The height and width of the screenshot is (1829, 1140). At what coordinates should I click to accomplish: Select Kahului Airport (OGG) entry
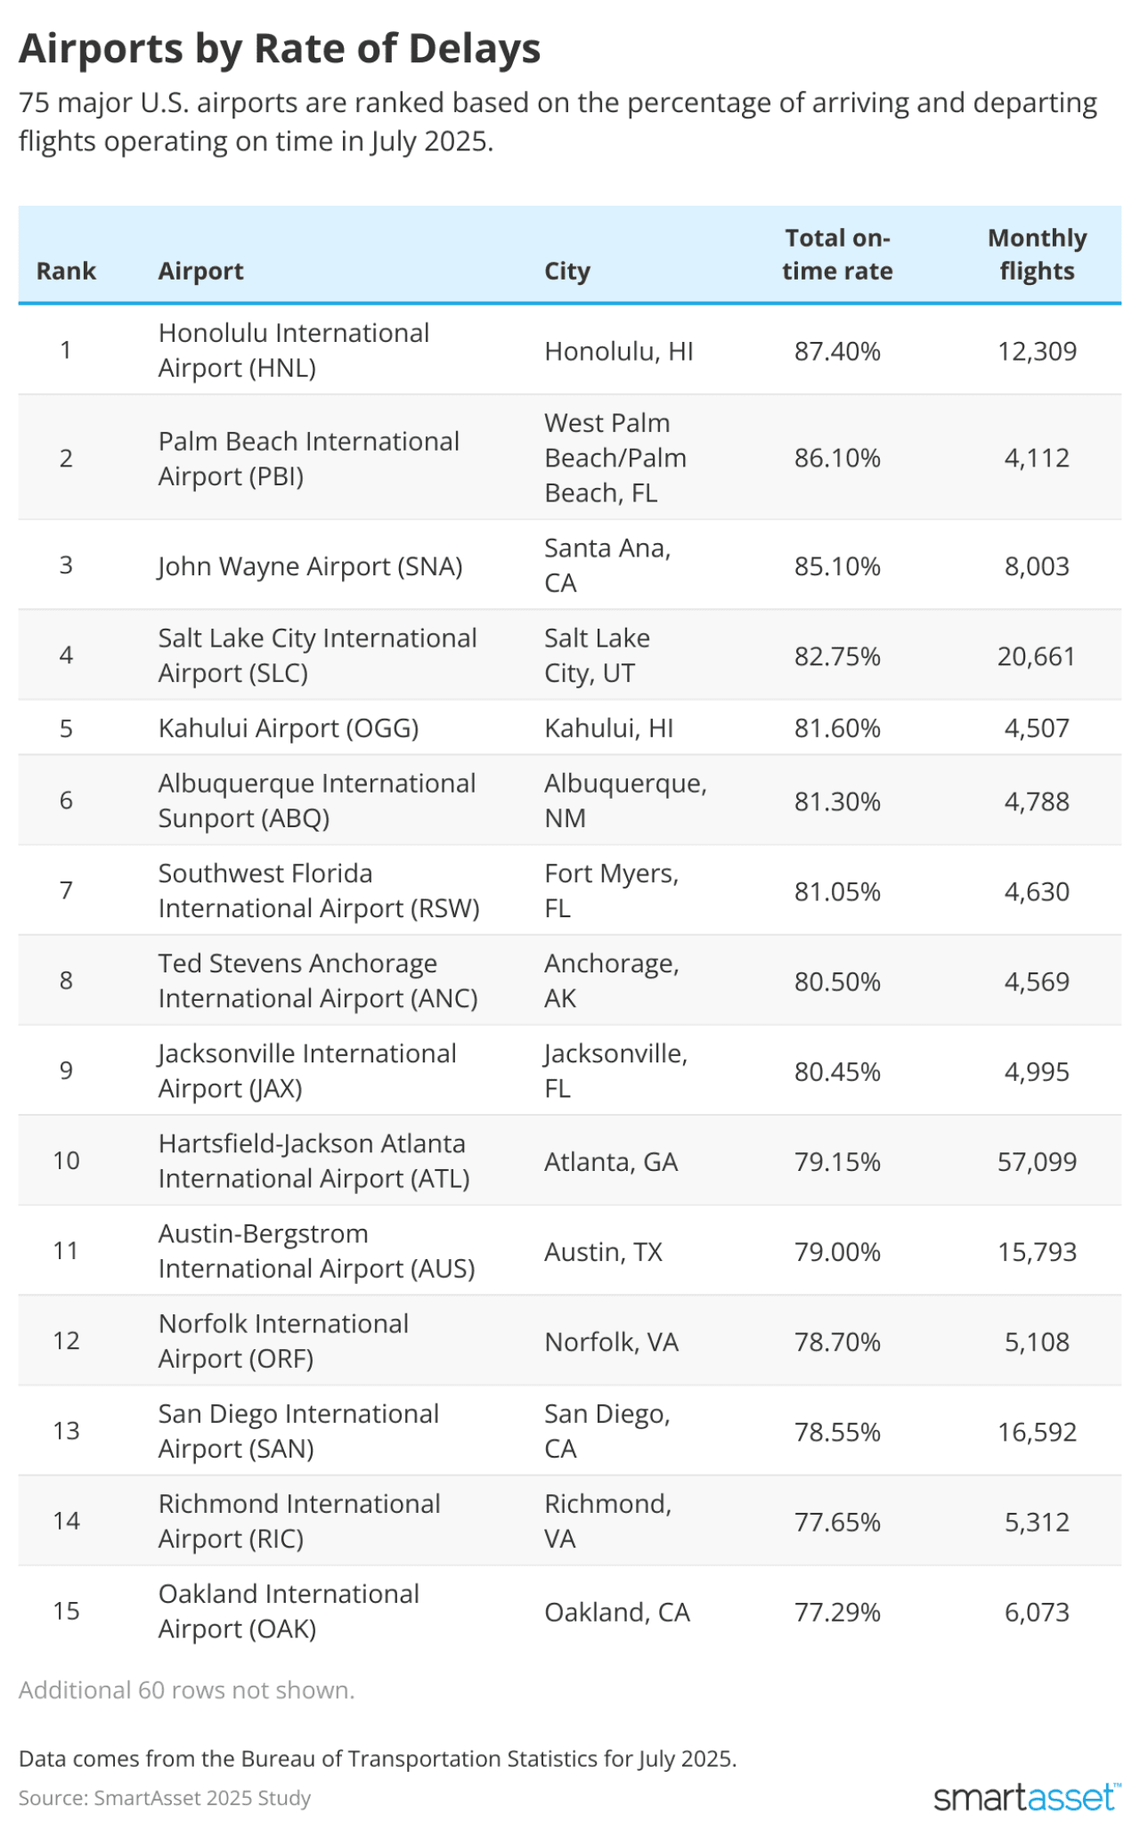(288, 728)
